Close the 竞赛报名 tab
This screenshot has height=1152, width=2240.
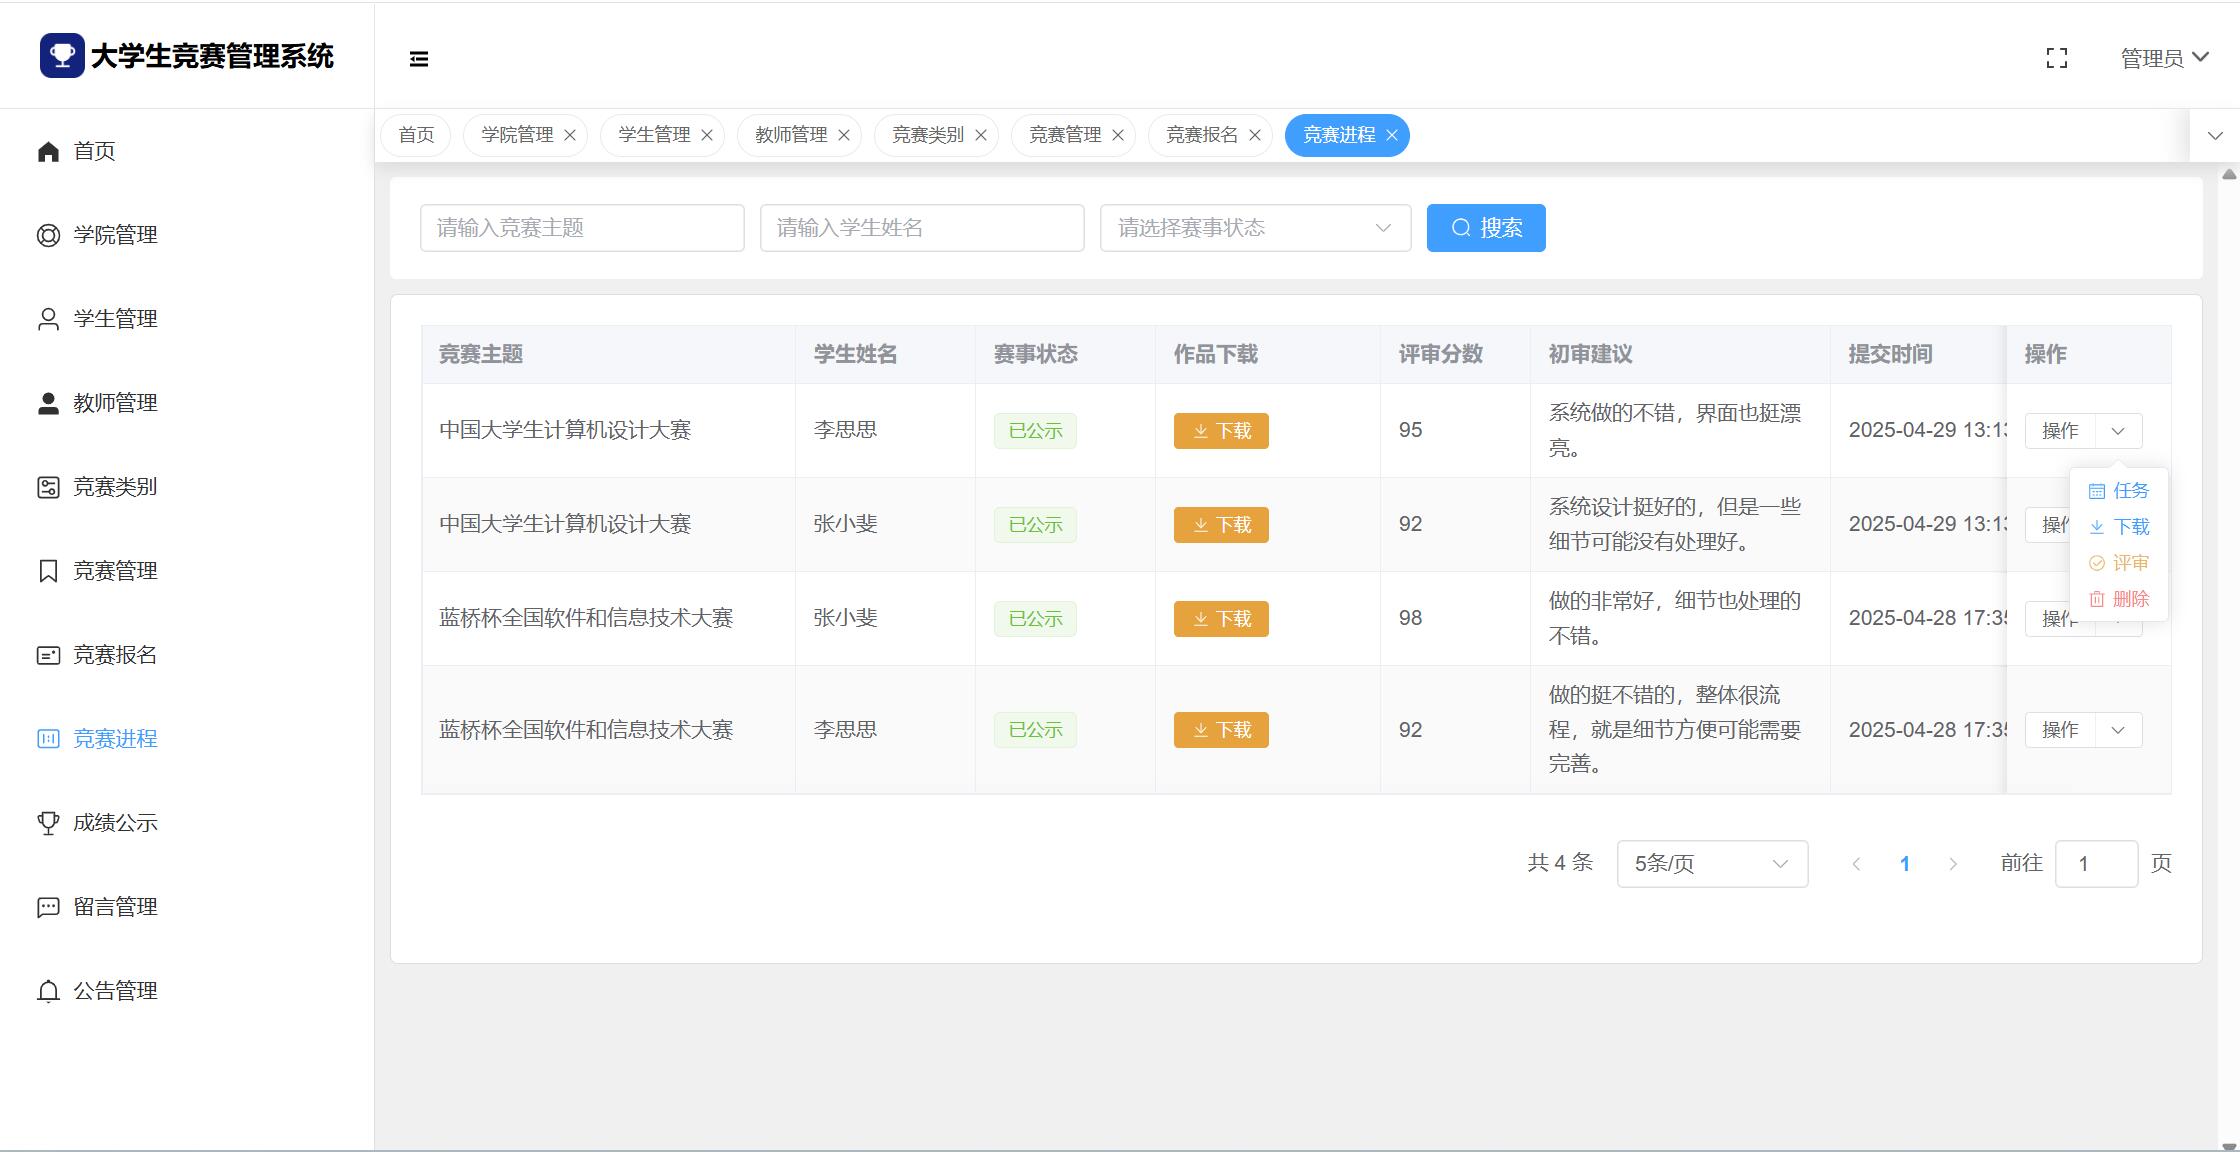point(1254,135)
